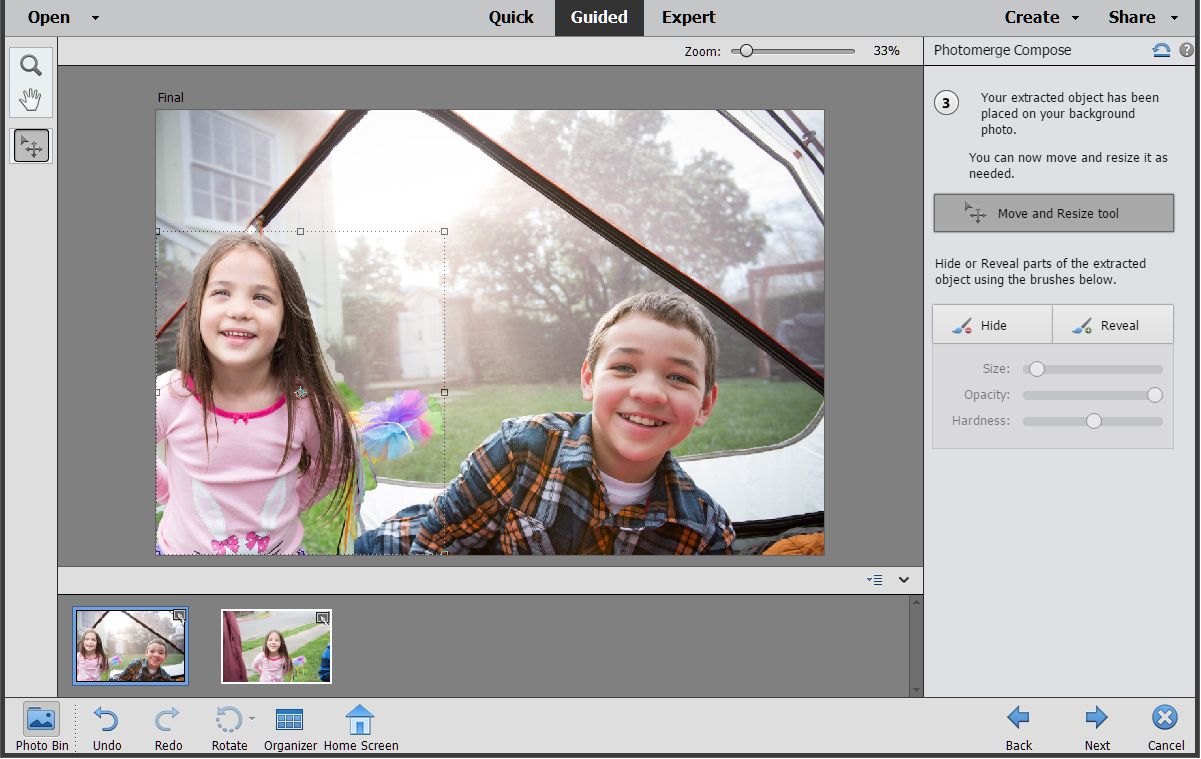
Task: Select the Zoom magnifier tool
Action: point(32,66)
